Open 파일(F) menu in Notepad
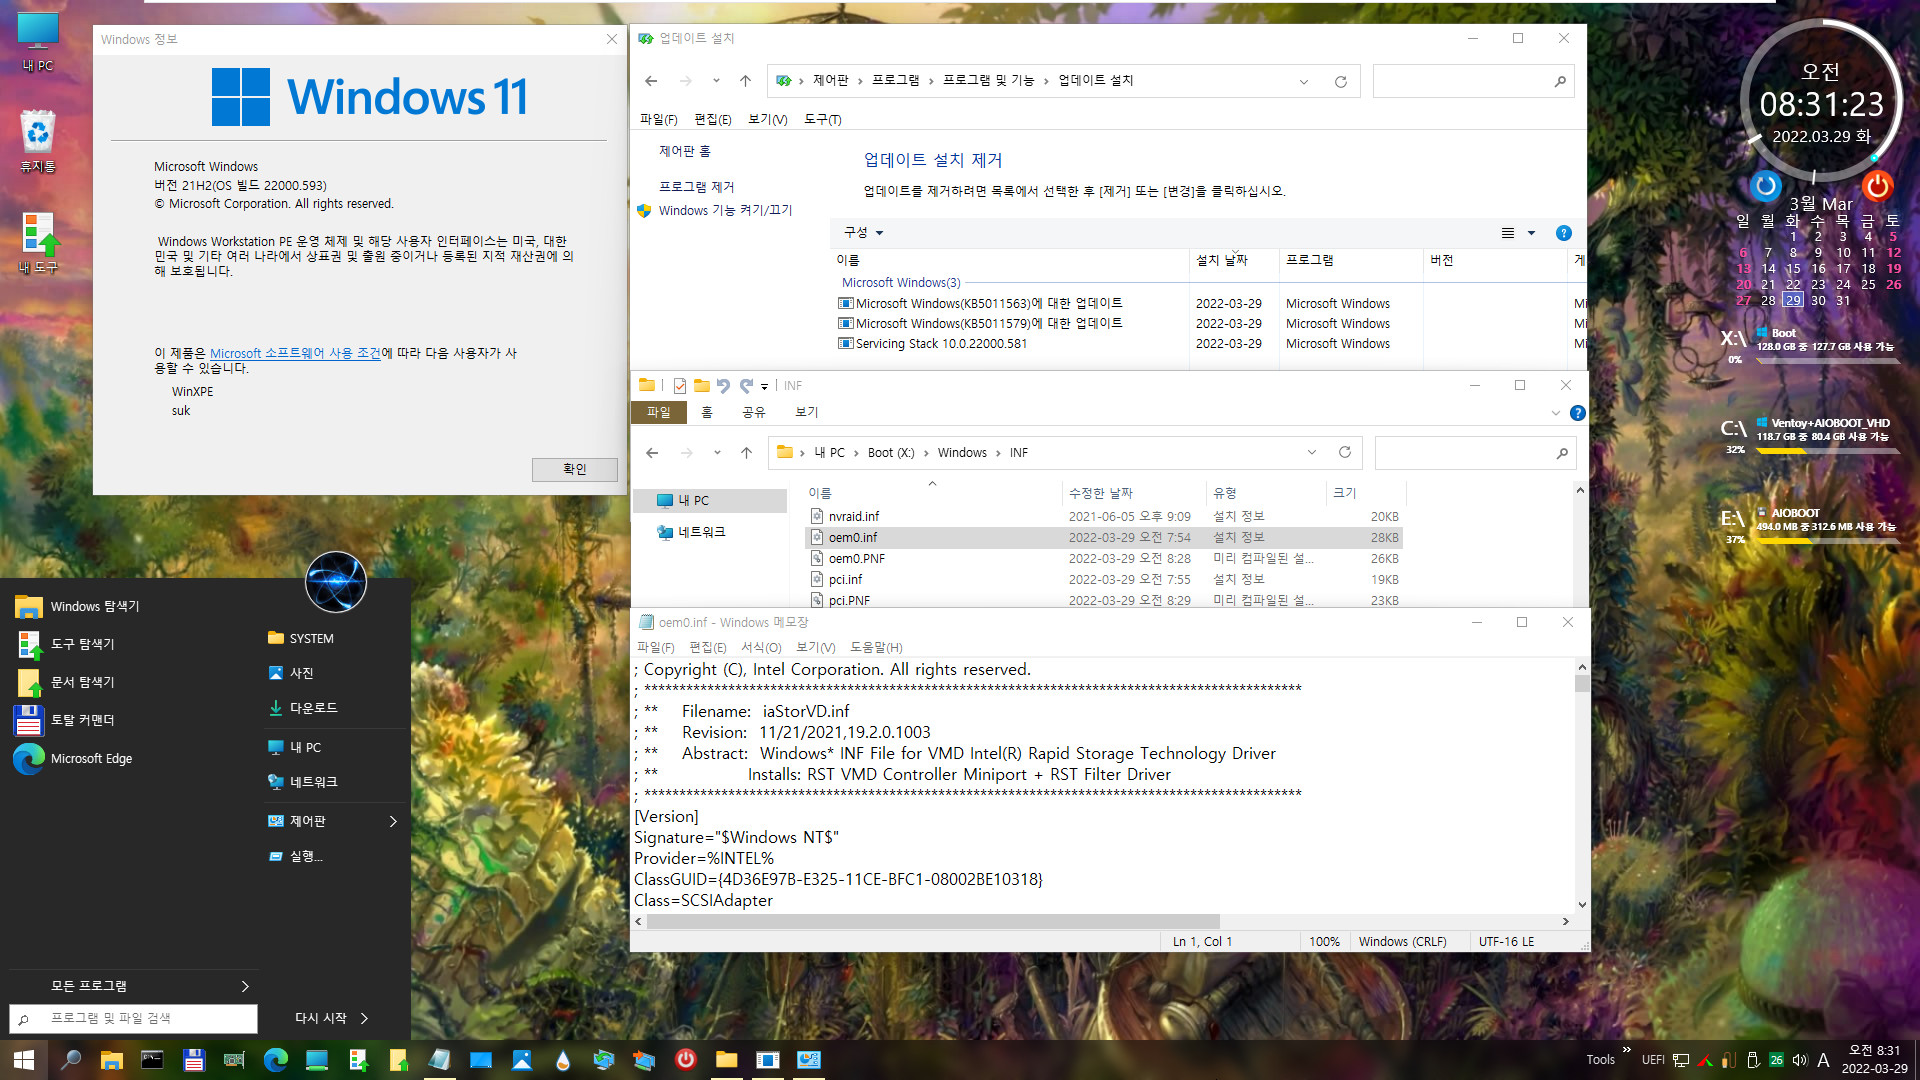1920x1080 pixels. click(656, 647)
